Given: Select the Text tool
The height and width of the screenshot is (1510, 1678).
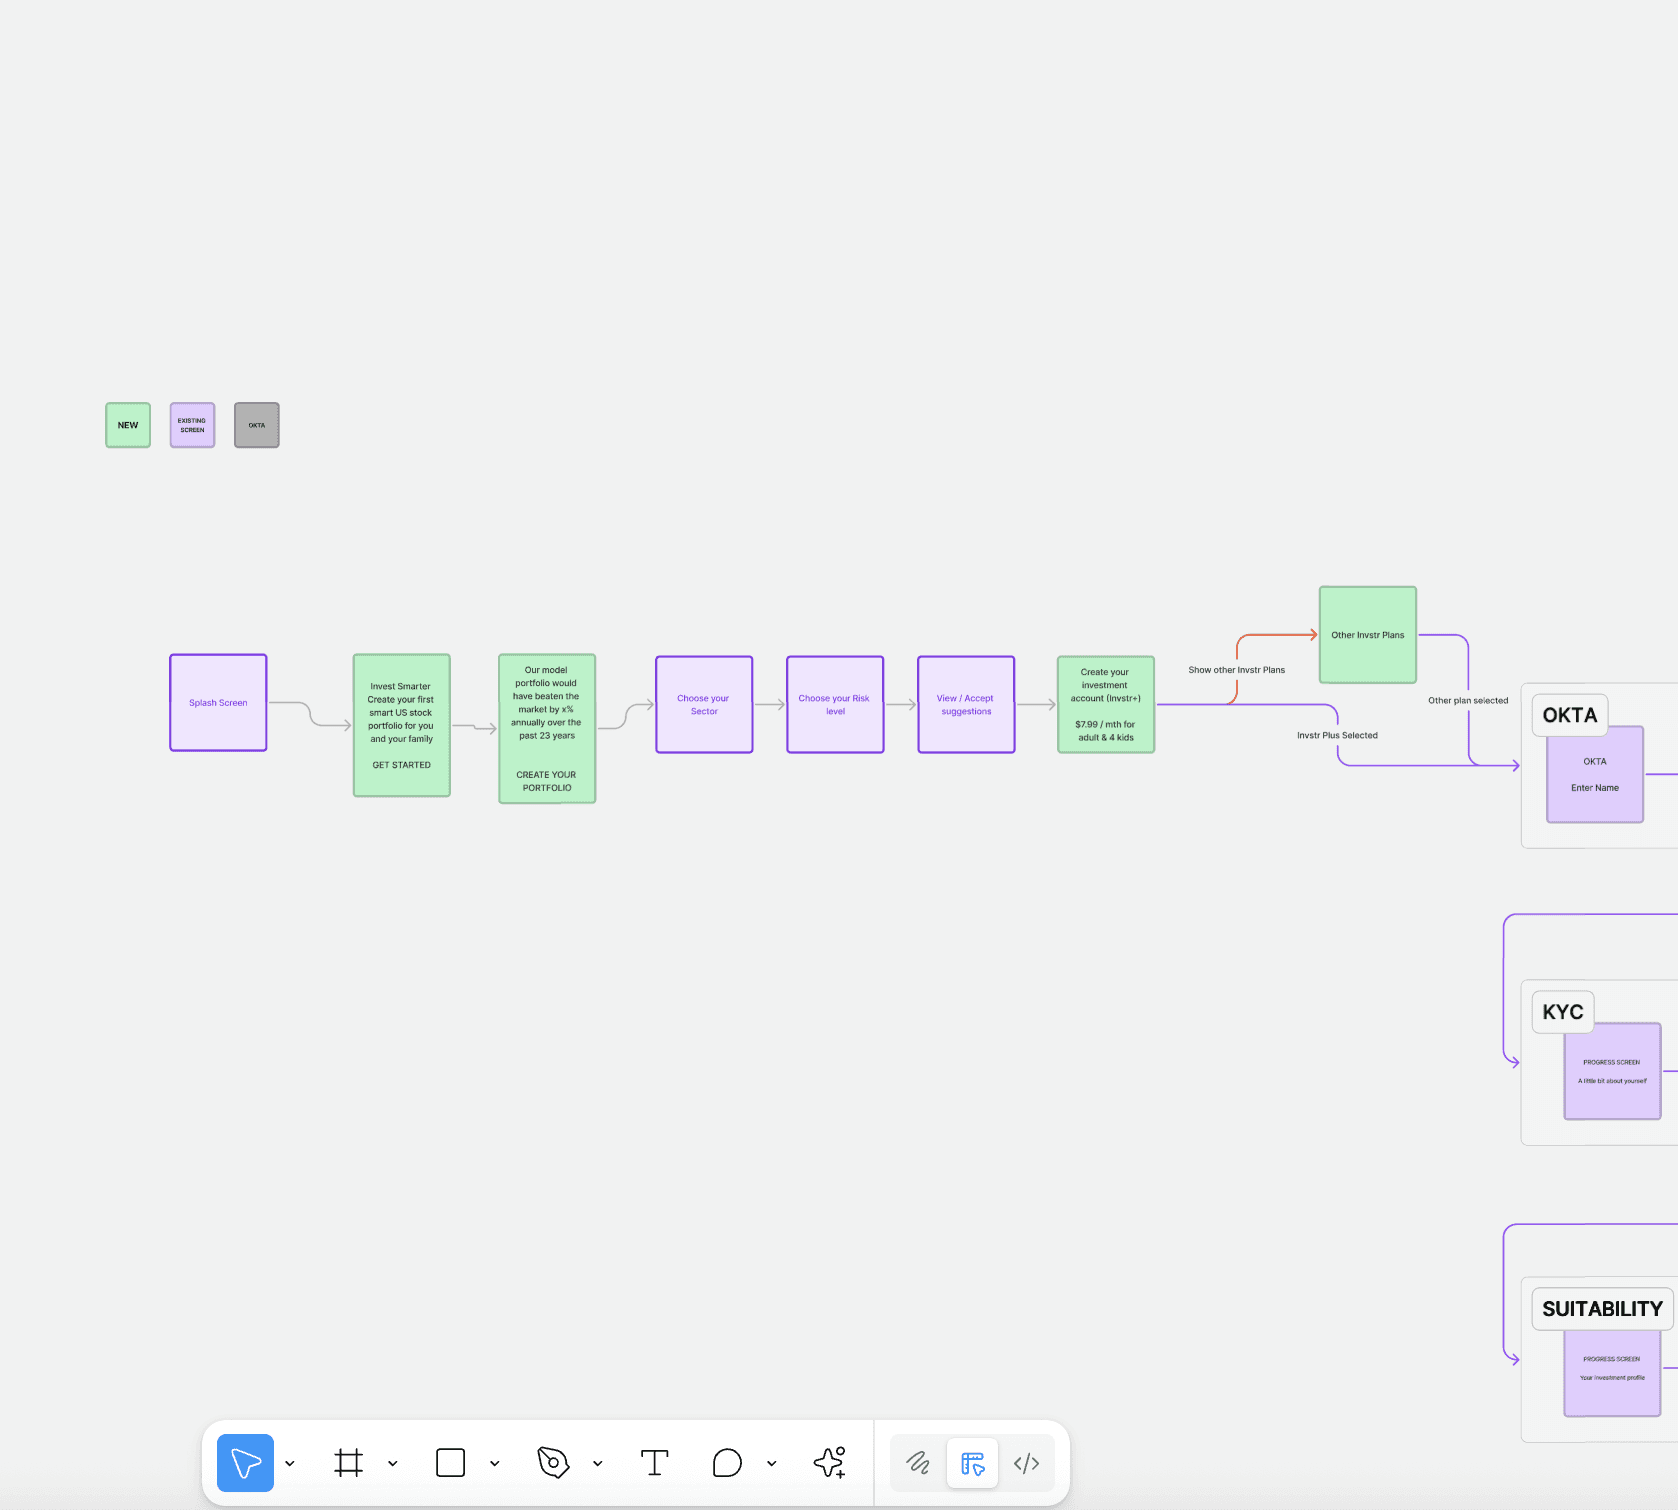Looking at the screenshot, I should 655,1463.
